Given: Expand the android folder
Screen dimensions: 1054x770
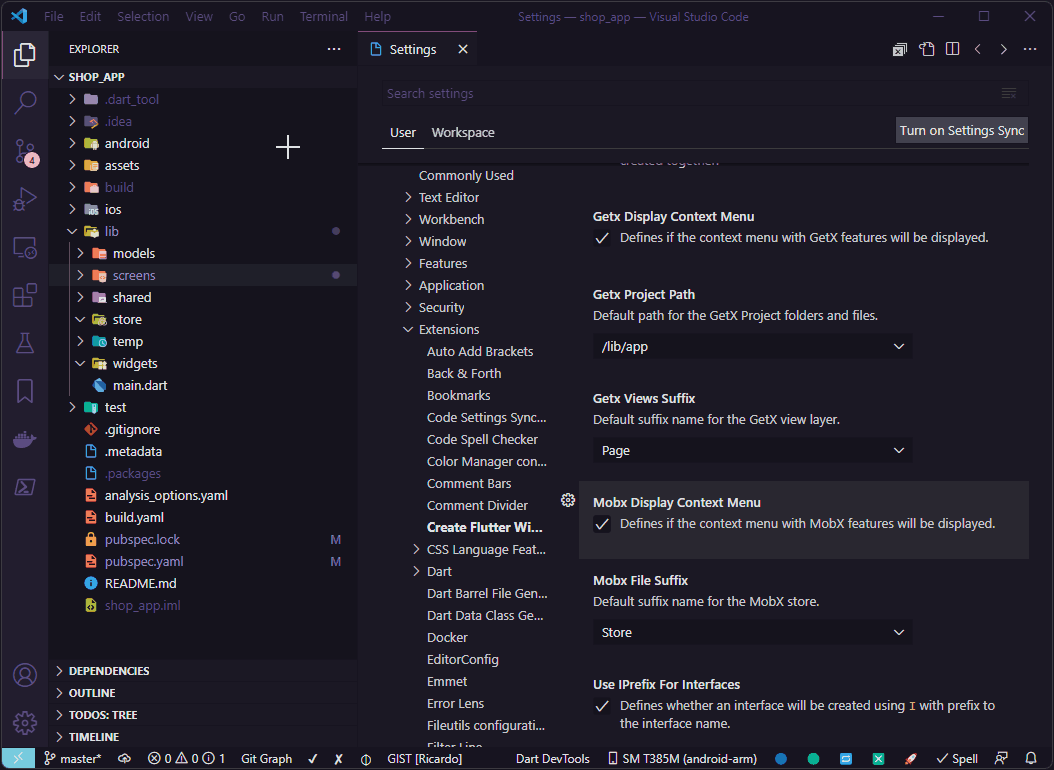Looking at the screenshot, I should (73, 143).
